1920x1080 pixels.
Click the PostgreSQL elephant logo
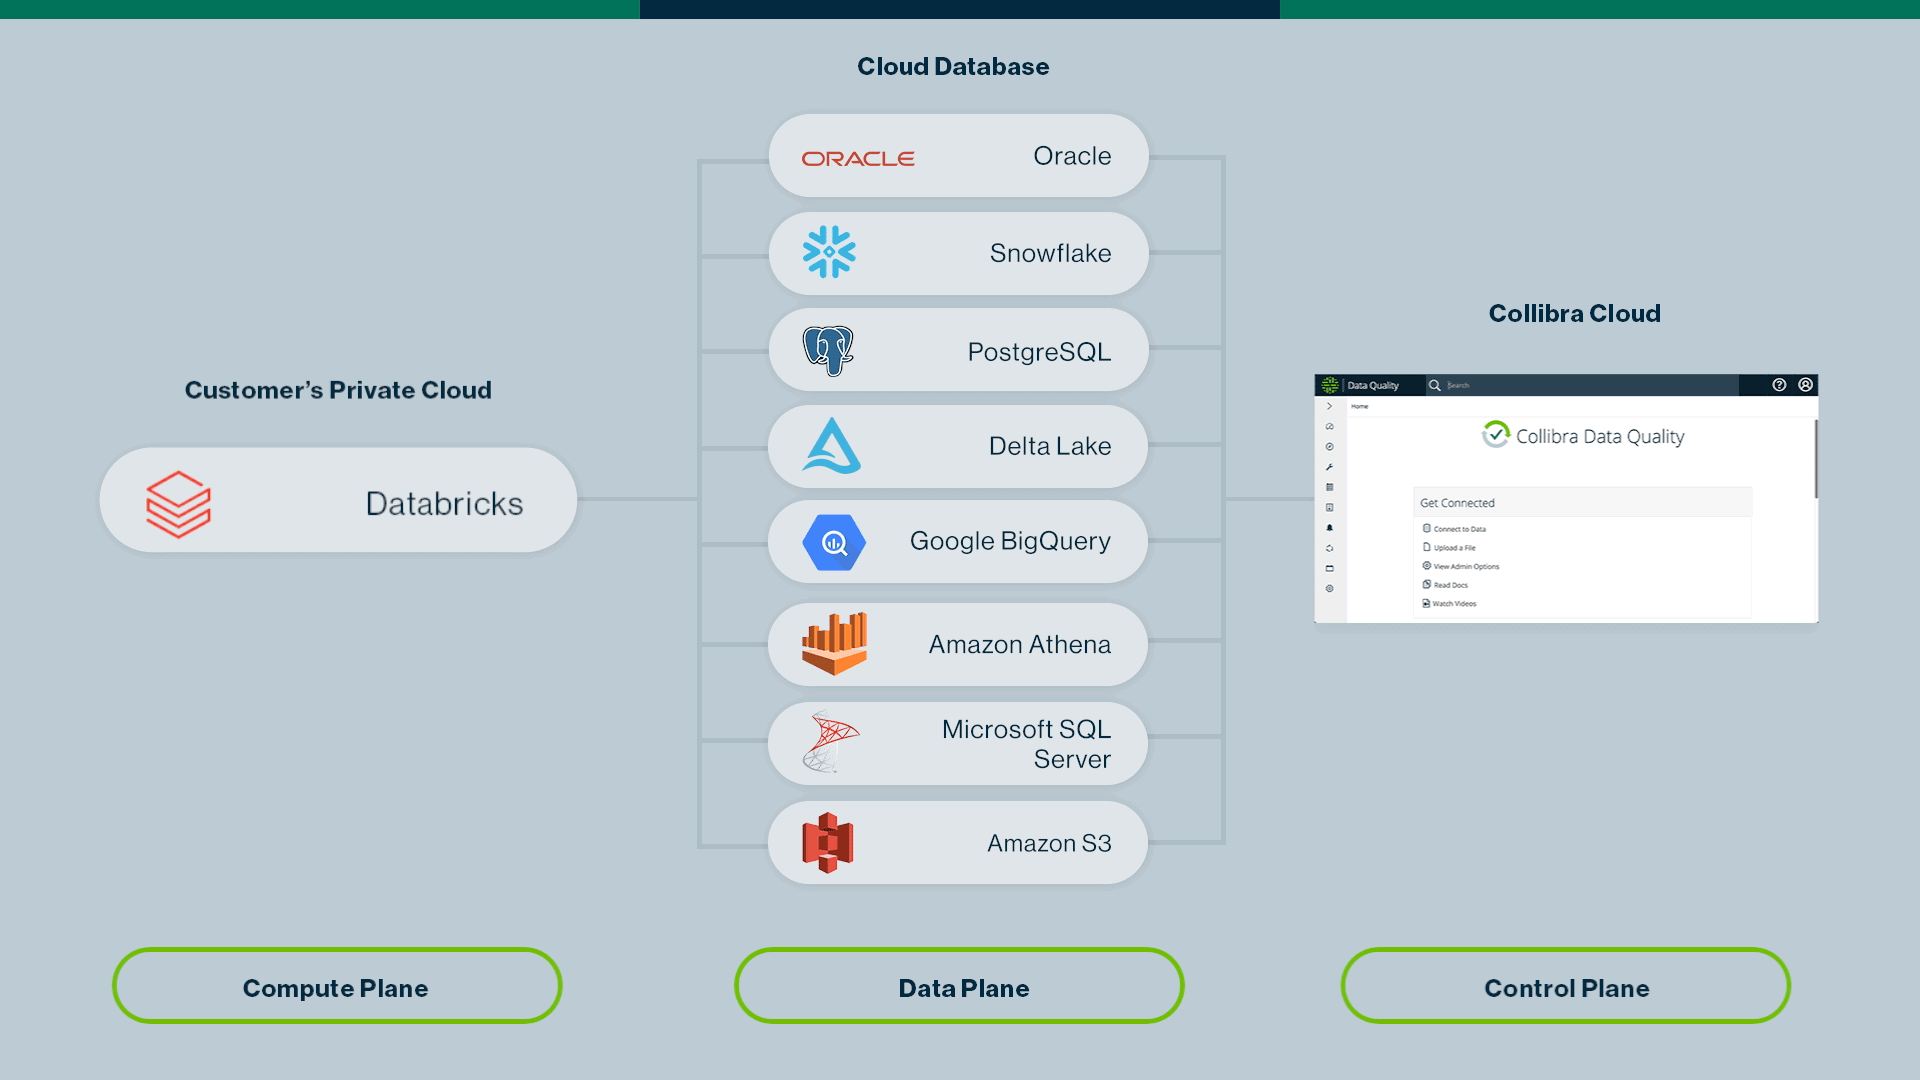830,349
